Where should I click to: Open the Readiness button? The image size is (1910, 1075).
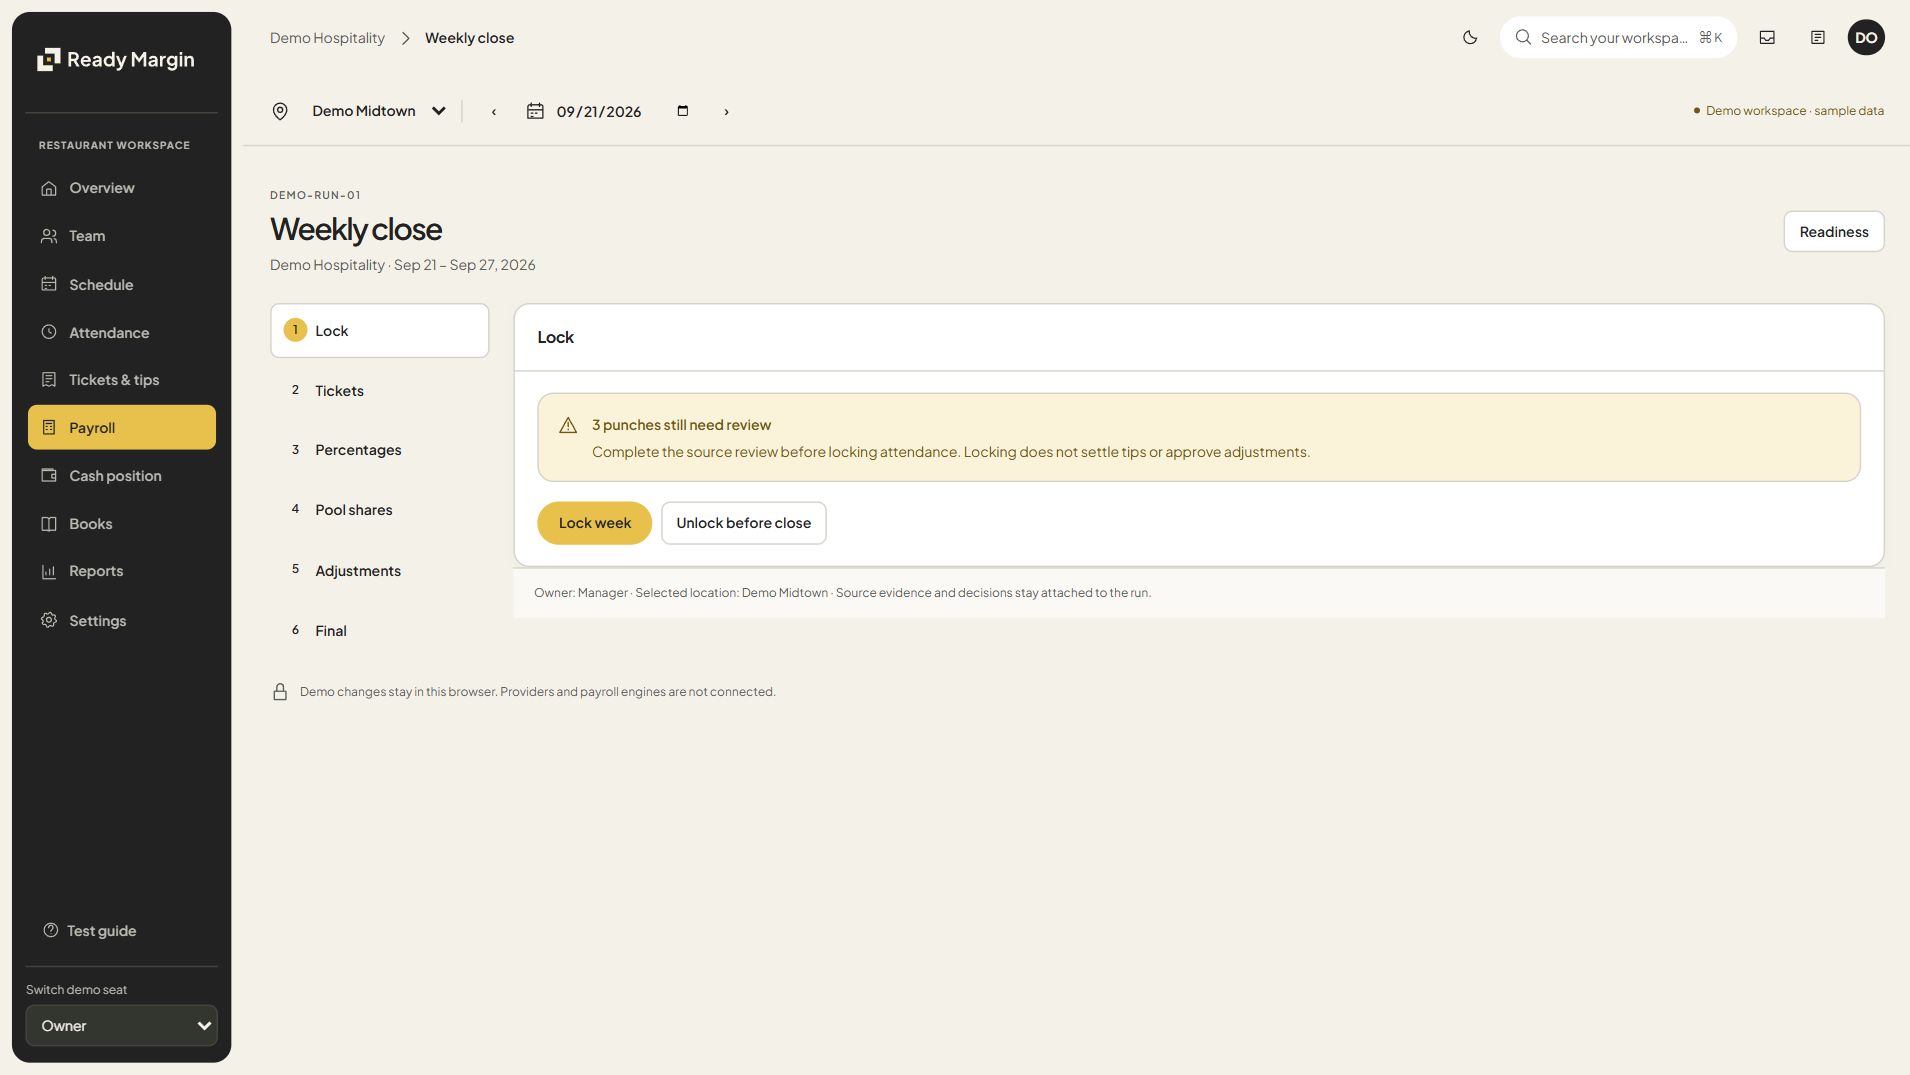point(1834,232)
